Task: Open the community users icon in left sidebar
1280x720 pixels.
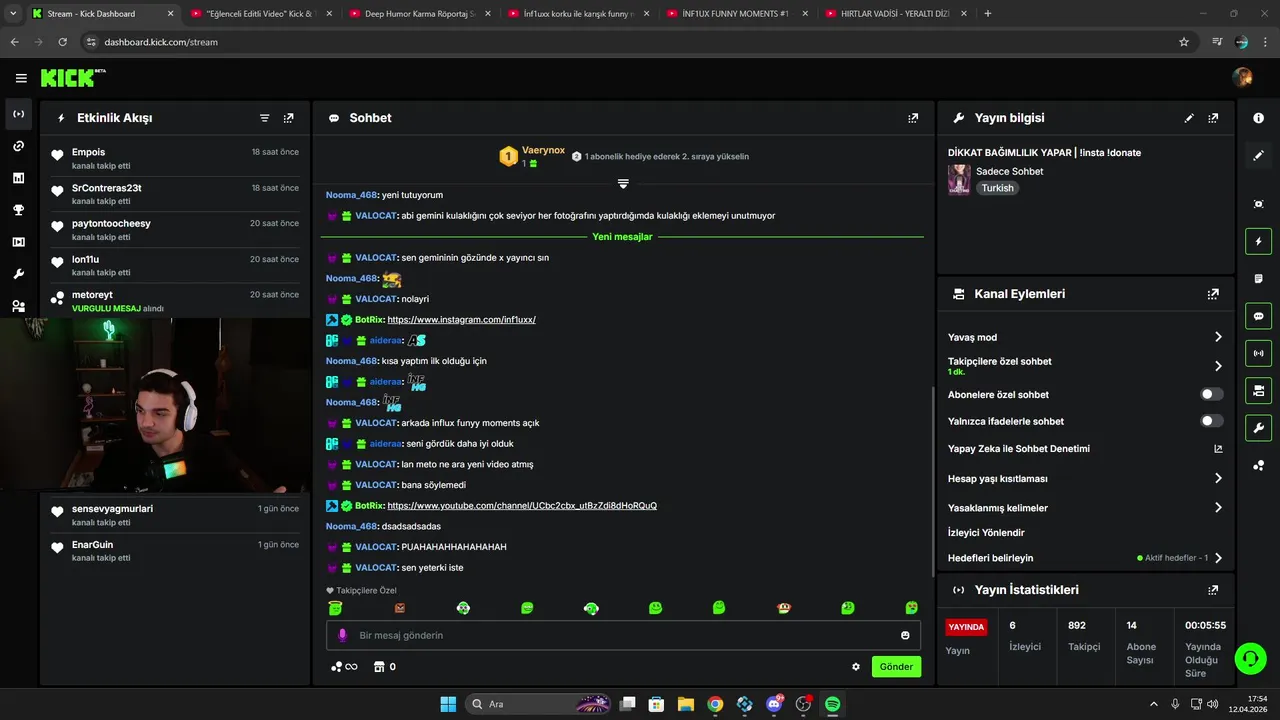Action: coord(18,306)
